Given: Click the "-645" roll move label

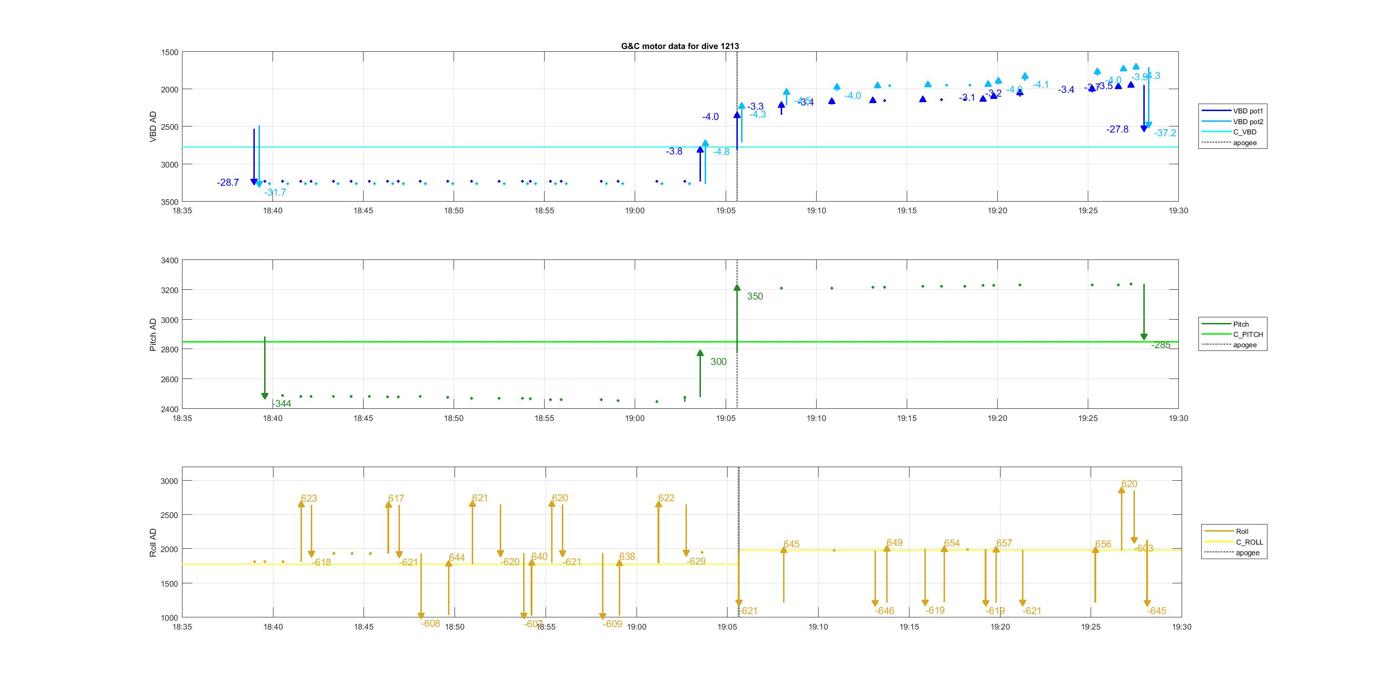Looking at the screenshot, I should (x=1156, y=611).
